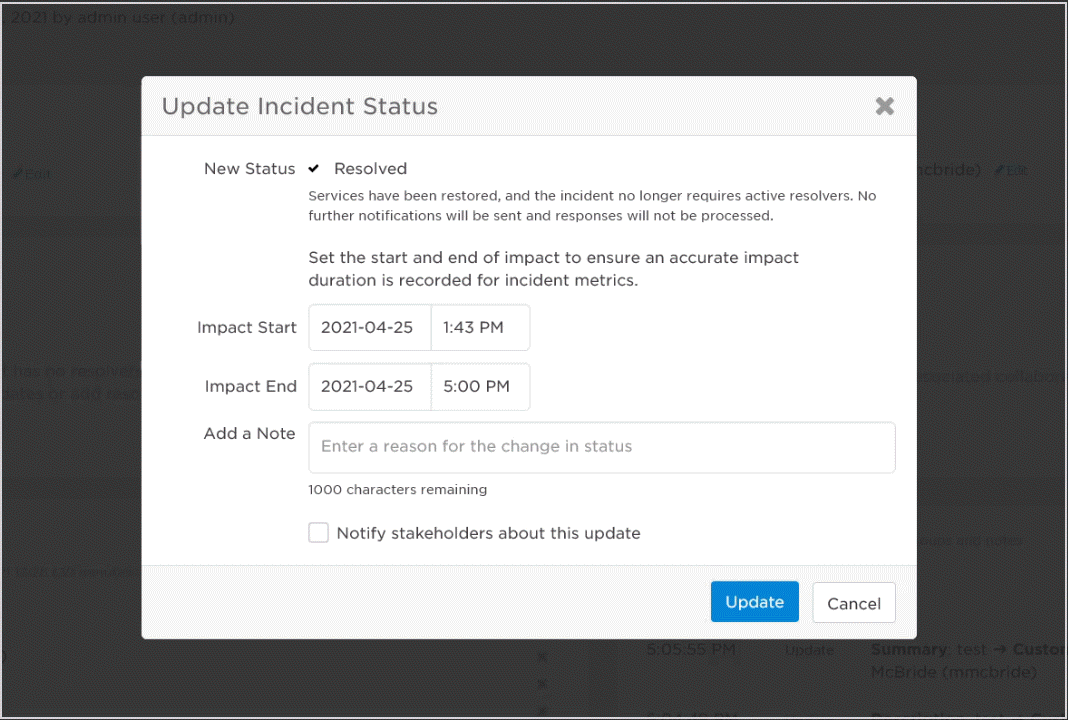
Task: Change the Impact End time 5:00 PM
Action: click(x=480, y=387)
